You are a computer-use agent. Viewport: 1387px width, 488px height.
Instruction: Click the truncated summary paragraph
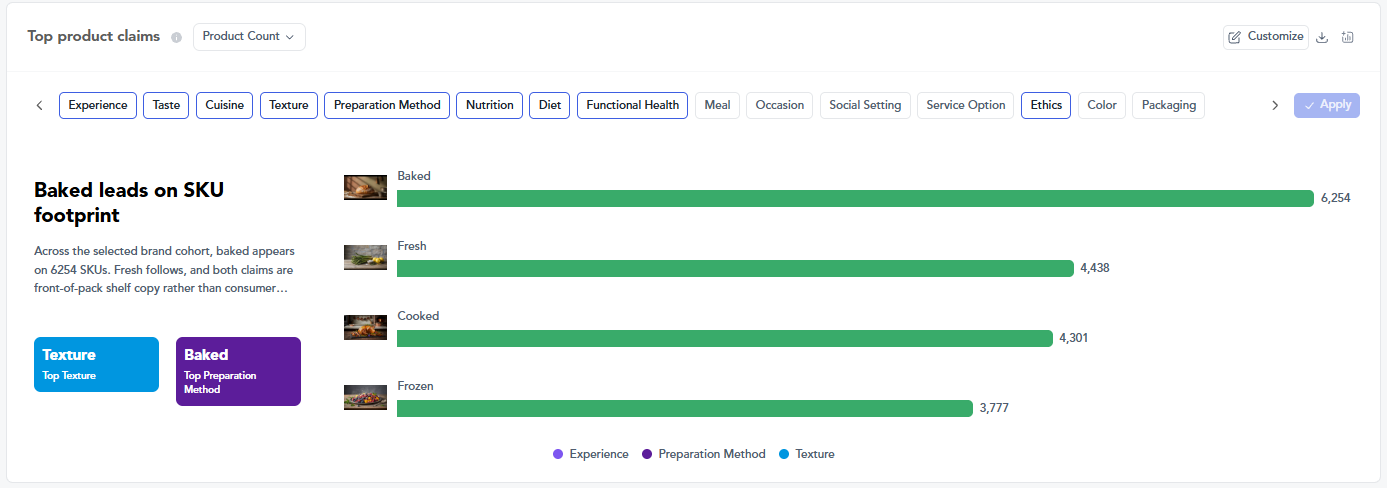coord(165,270)
